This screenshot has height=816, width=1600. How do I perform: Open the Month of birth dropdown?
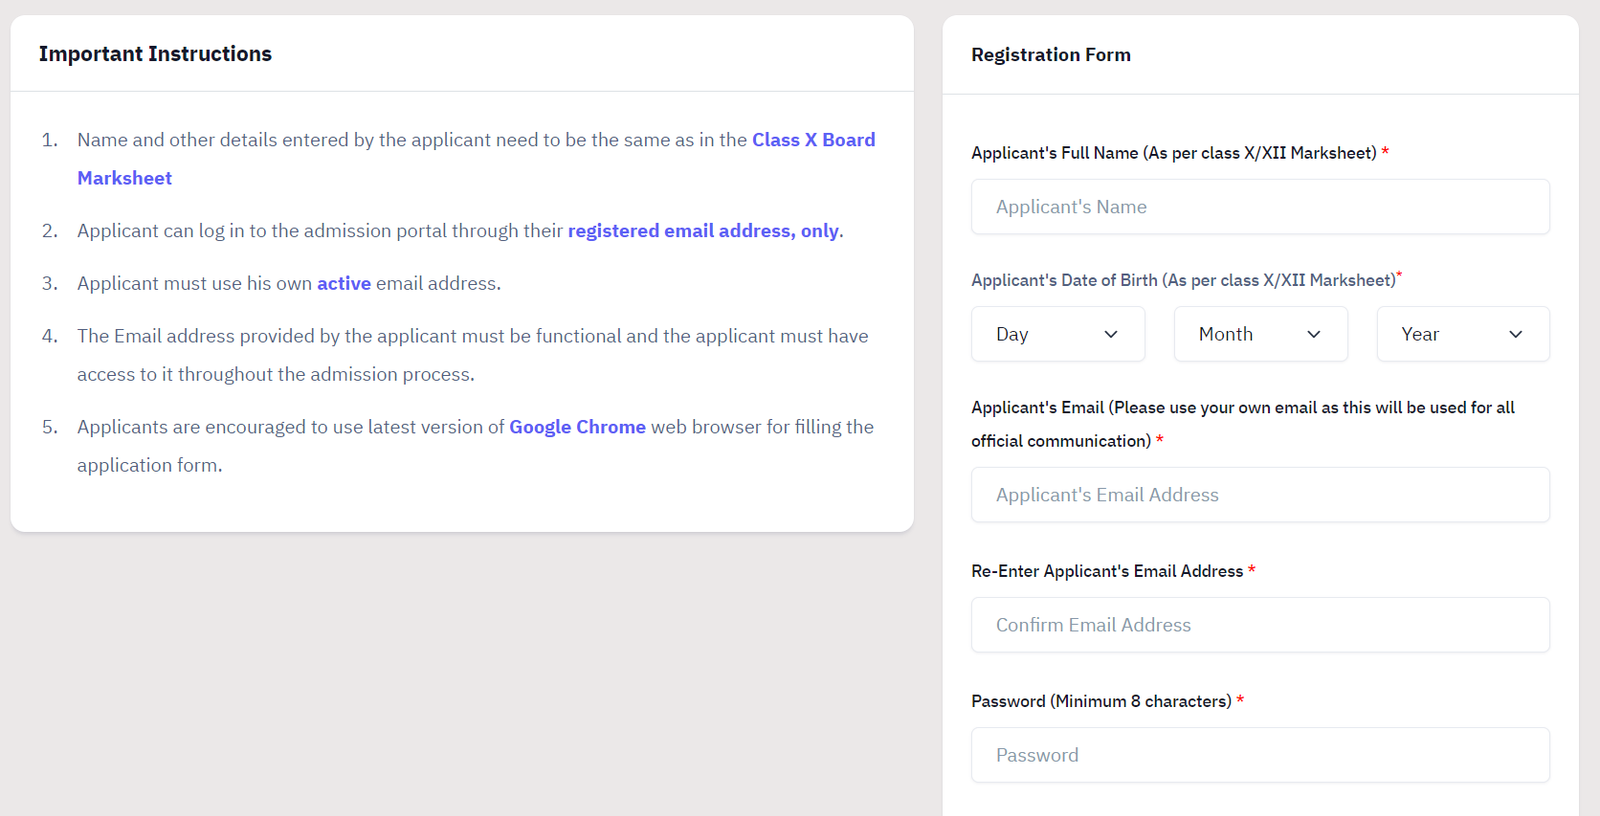(1261, 334)
